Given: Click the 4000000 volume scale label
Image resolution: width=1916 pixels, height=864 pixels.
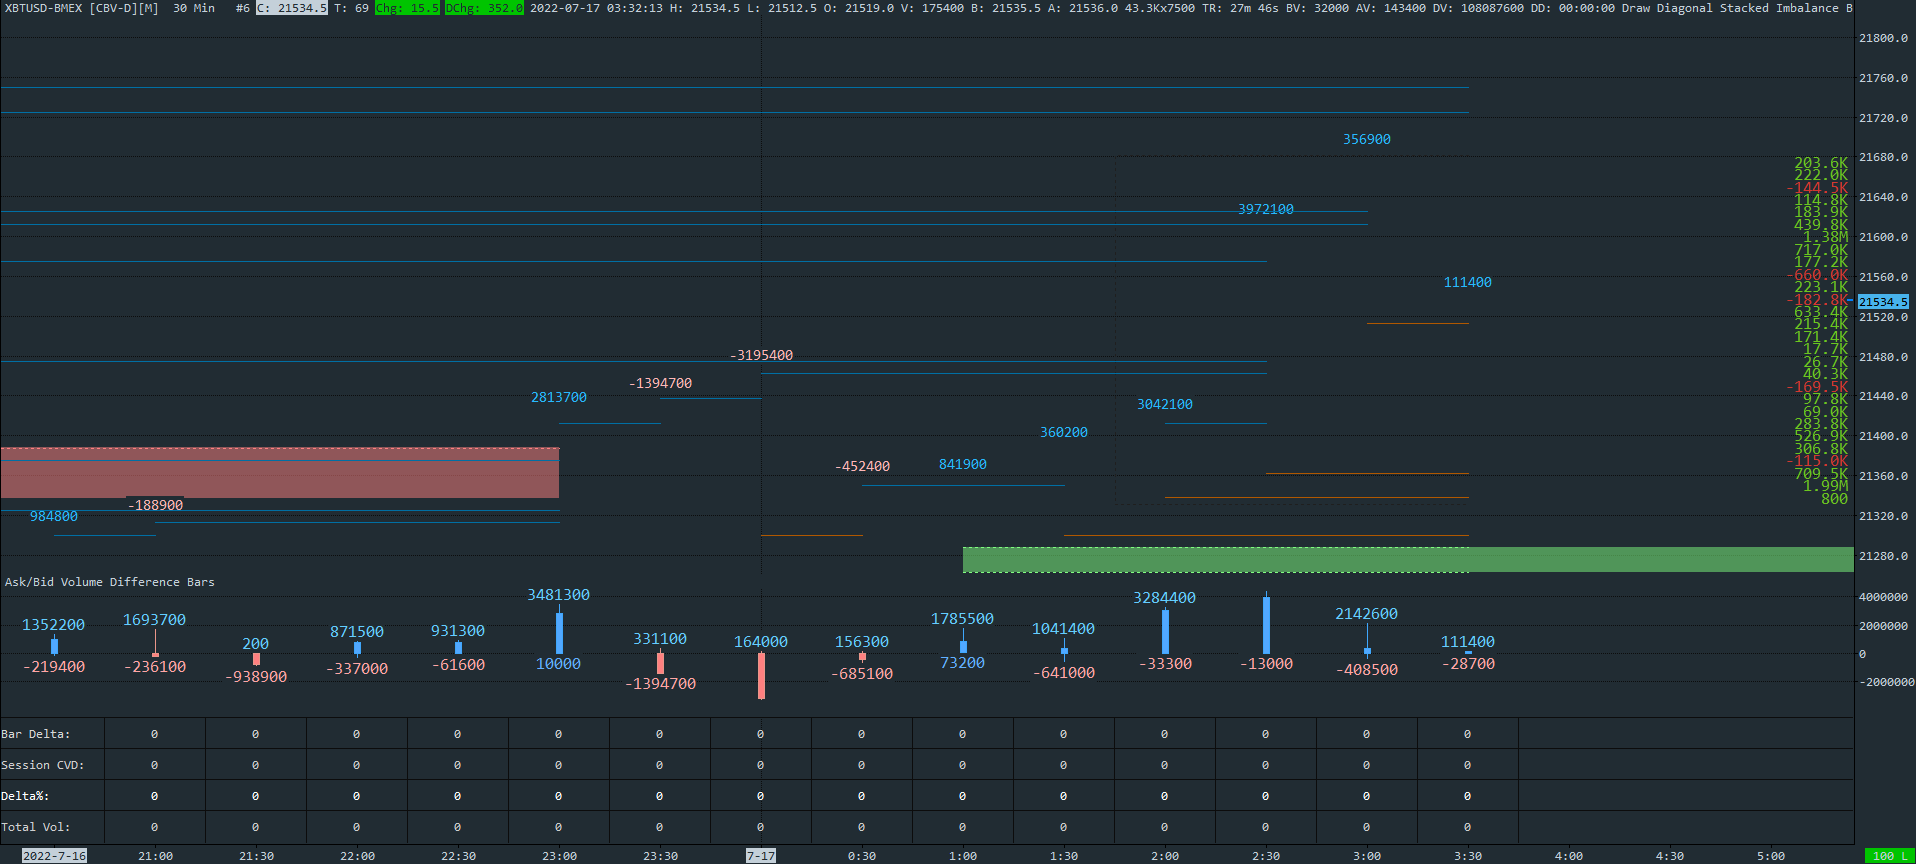Looking at the screenshot, I should [1883, 597].
